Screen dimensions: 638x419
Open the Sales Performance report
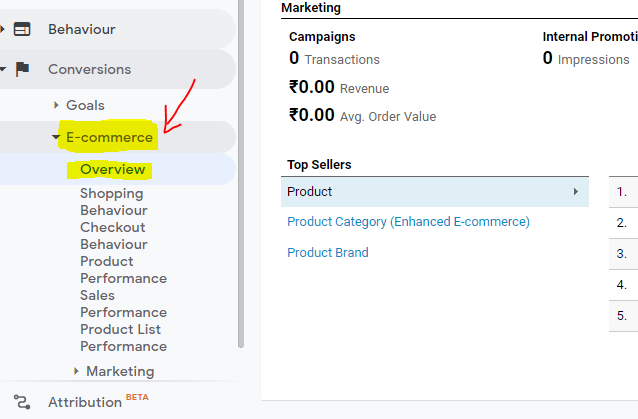pos(123,304)
